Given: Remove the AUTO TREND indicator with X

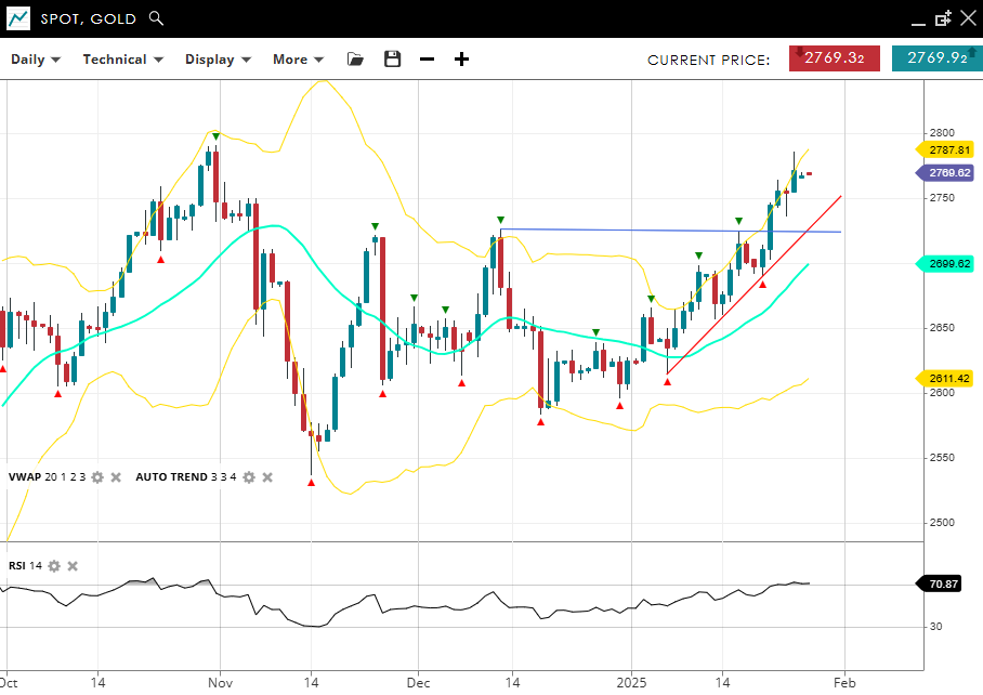Looking at the screenshot, I should pyautogui.click(x=267, y=477).
